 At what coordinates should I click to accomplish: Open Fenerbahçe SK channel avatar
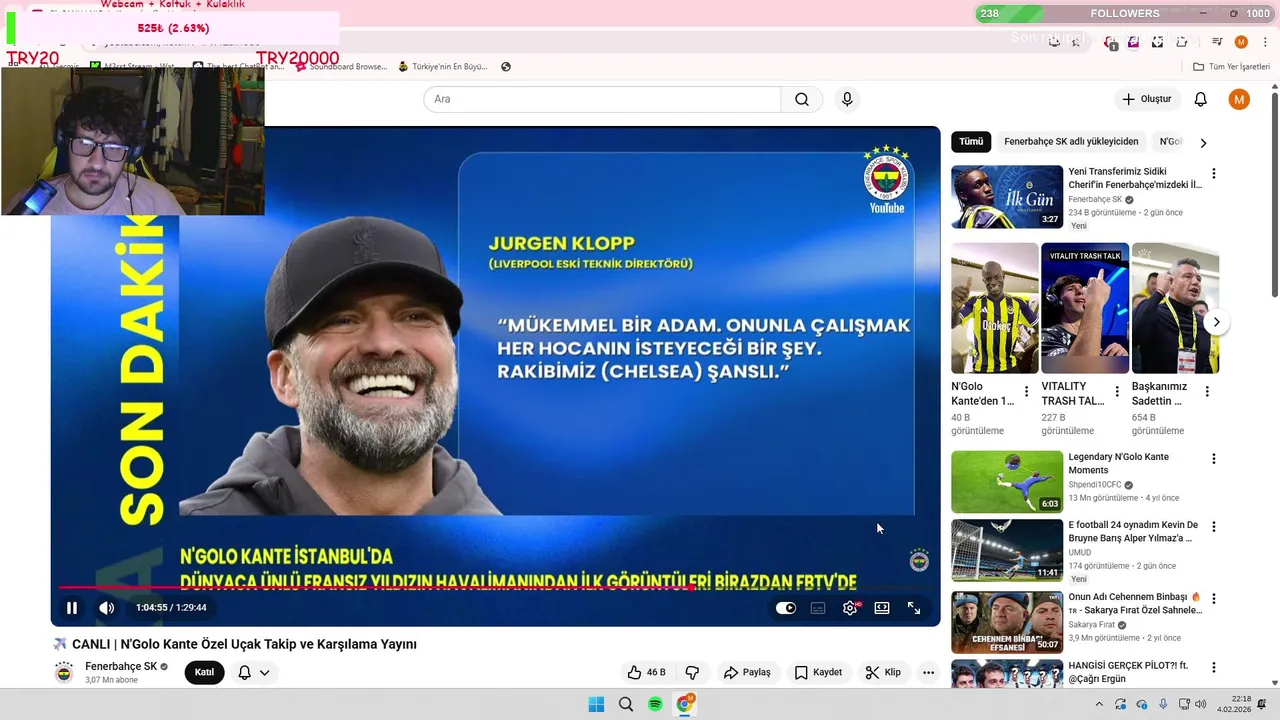pos(64,672)
